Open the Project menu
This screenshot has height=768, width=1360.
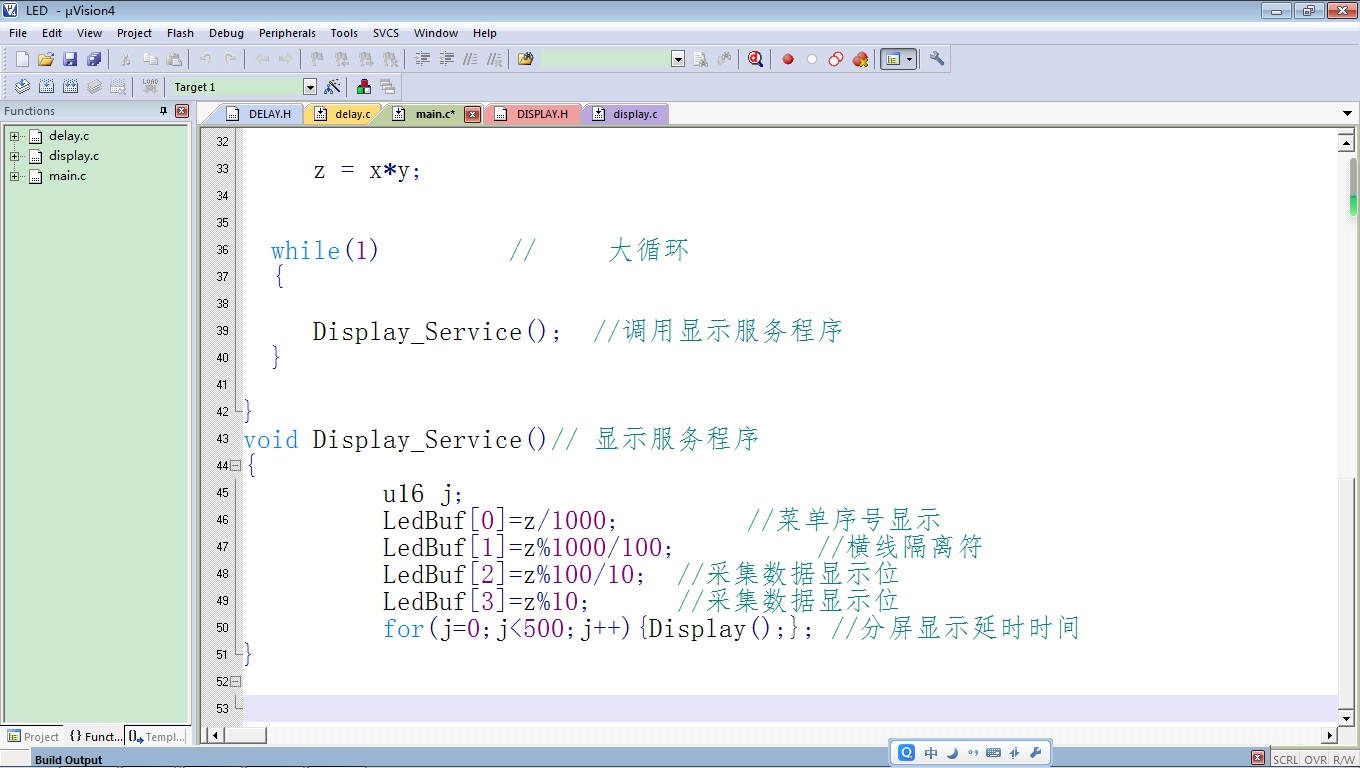pyautogui.click(x=134, y=33)
